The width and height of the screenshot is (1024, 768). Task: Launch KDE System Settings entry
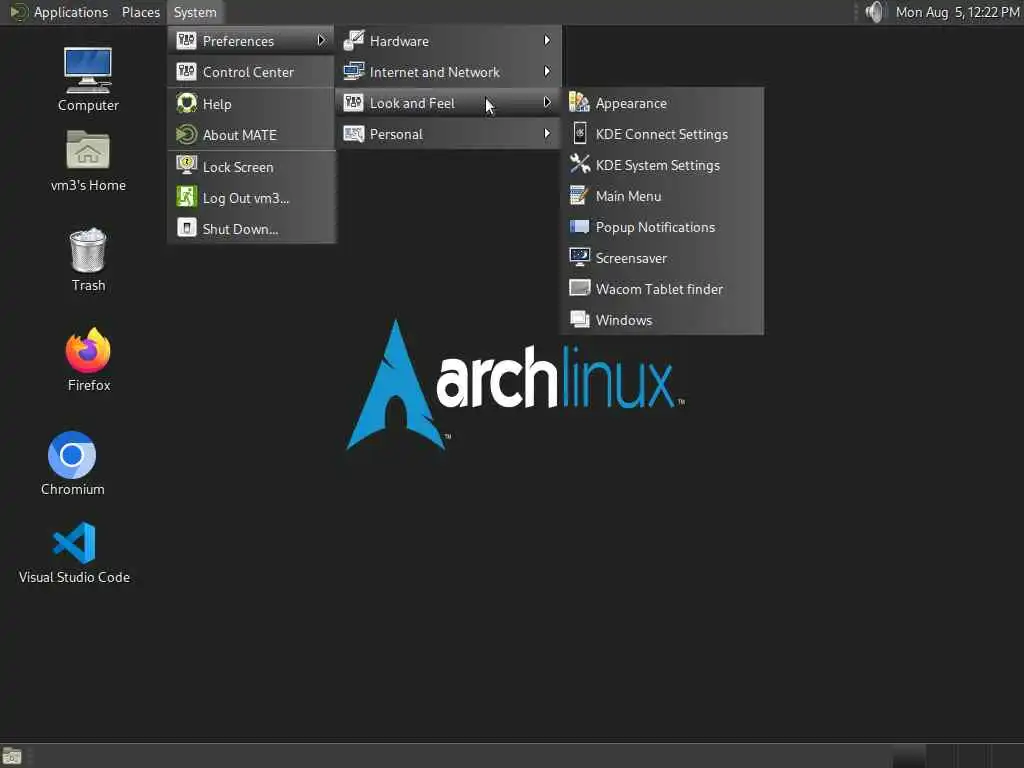(662, 165)
